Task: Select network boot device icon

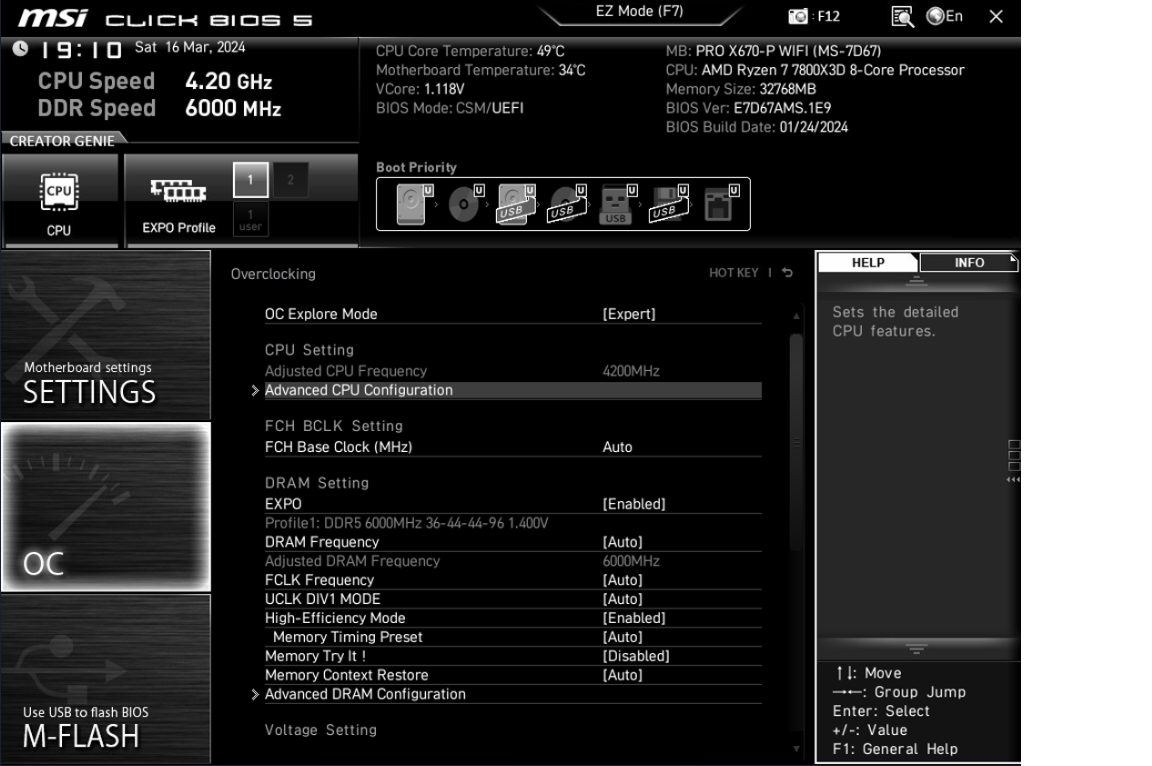Action: point(720,204)
